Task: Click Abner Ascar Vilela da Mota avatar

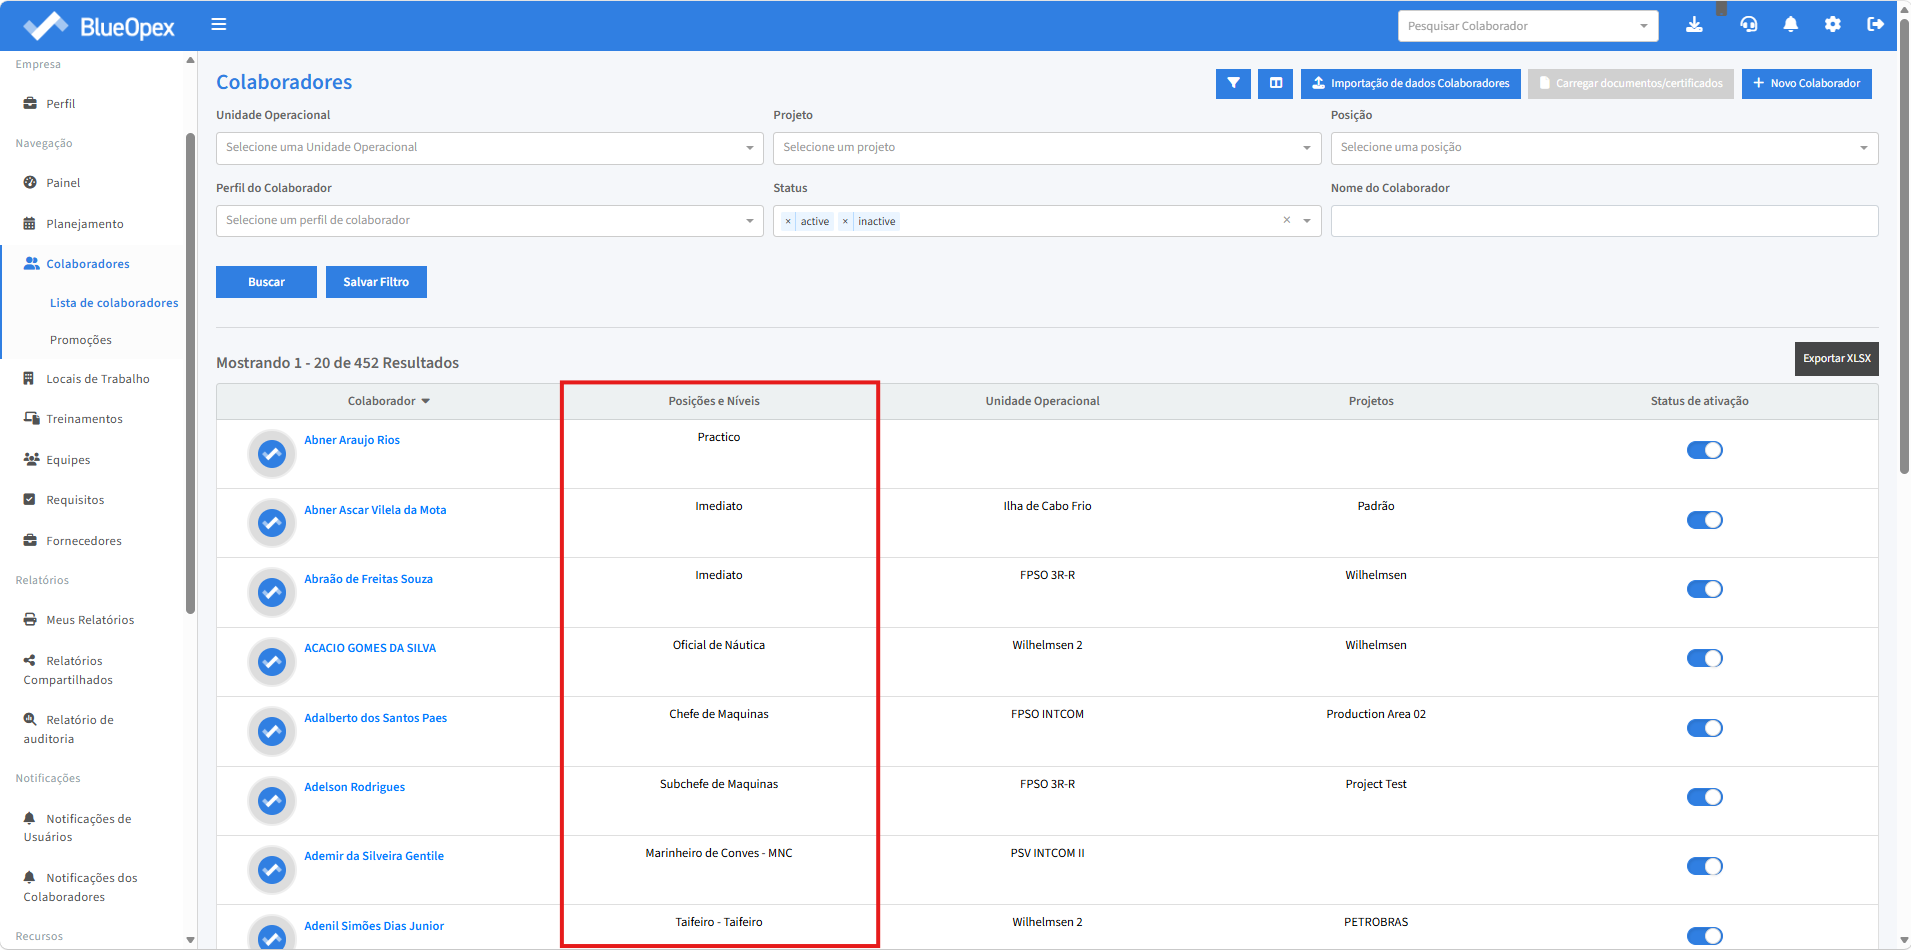Action: point(272,523)
